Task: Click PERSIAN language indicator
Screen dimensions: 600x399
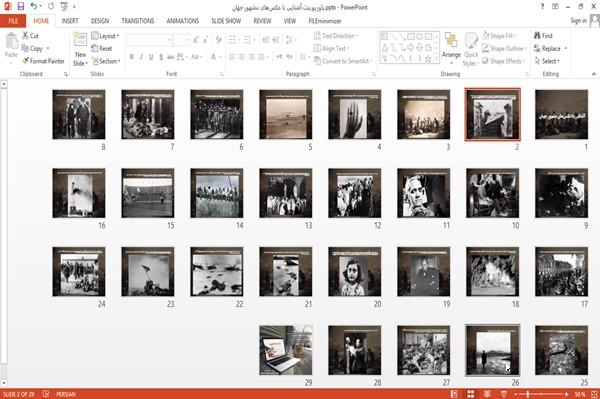Action: [x=66, y=394]
